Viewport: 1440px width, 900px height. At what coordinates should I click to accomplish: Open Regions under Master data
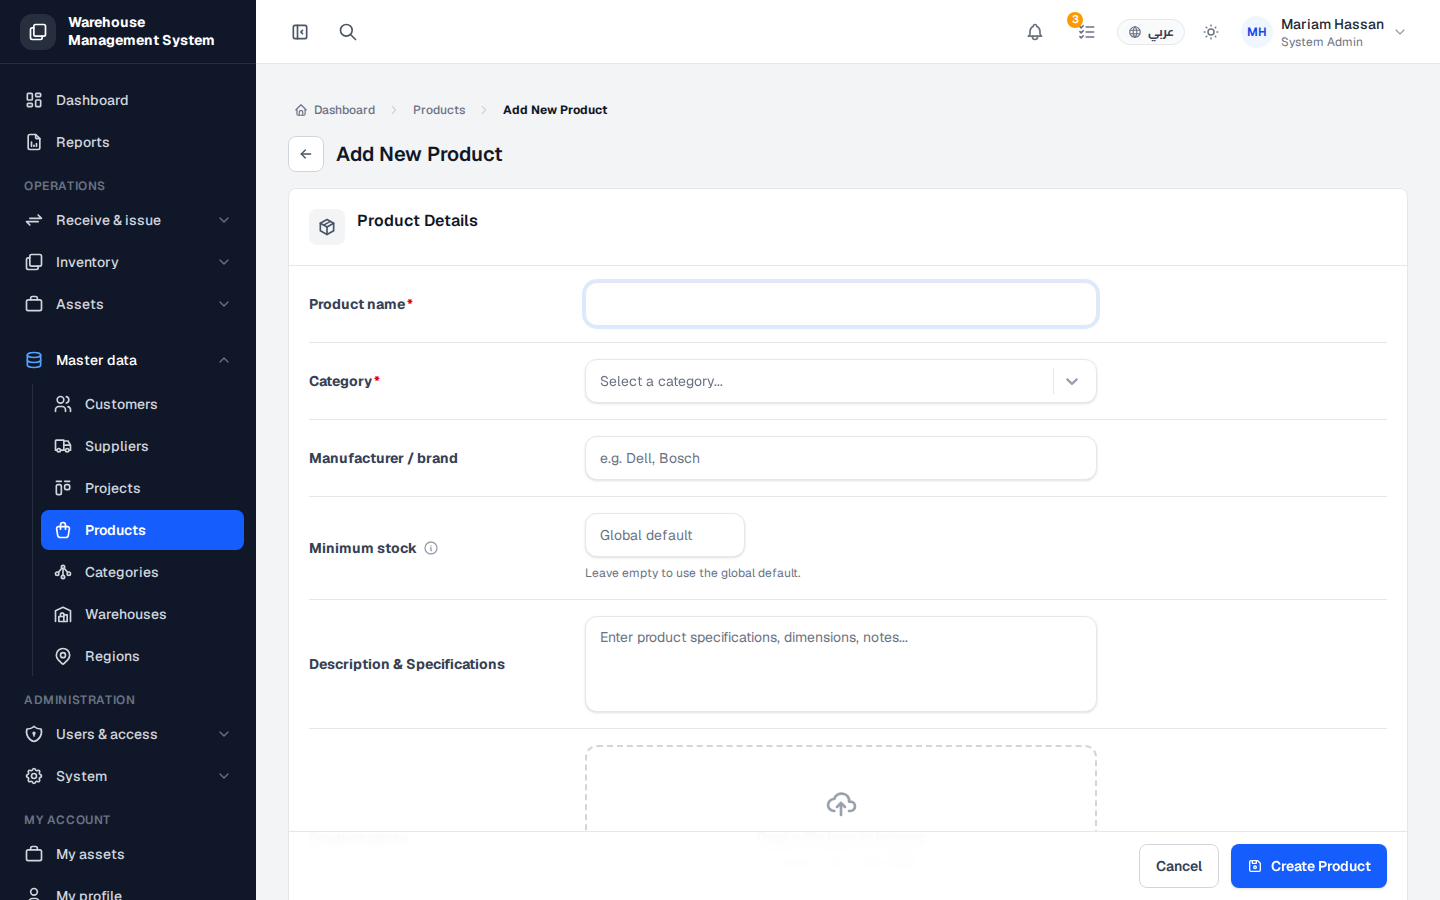pos(142,656)
